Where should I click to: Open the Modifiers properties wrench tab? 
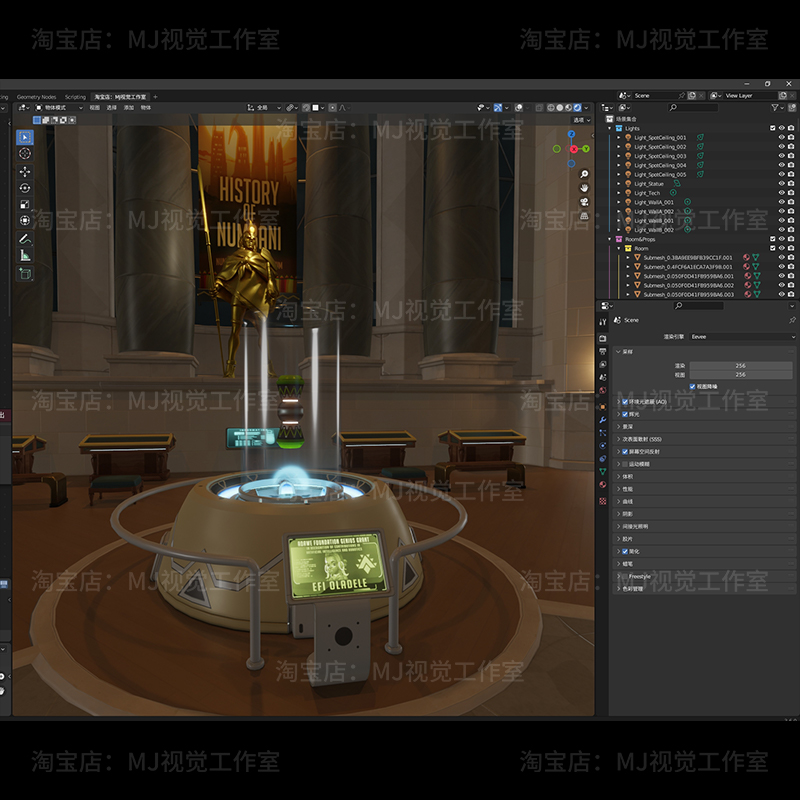pyautogui.click(x=603, y=420)
